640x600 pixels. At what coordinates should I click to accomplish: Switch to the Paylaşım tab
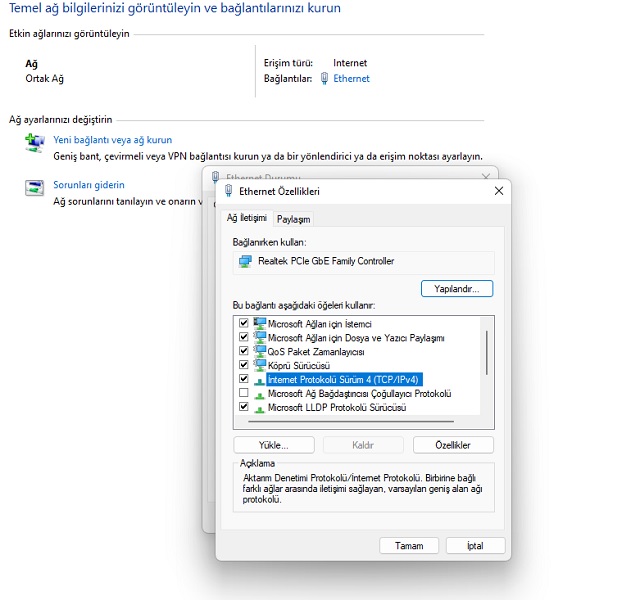pyautogui.click(x=293, y=219)
